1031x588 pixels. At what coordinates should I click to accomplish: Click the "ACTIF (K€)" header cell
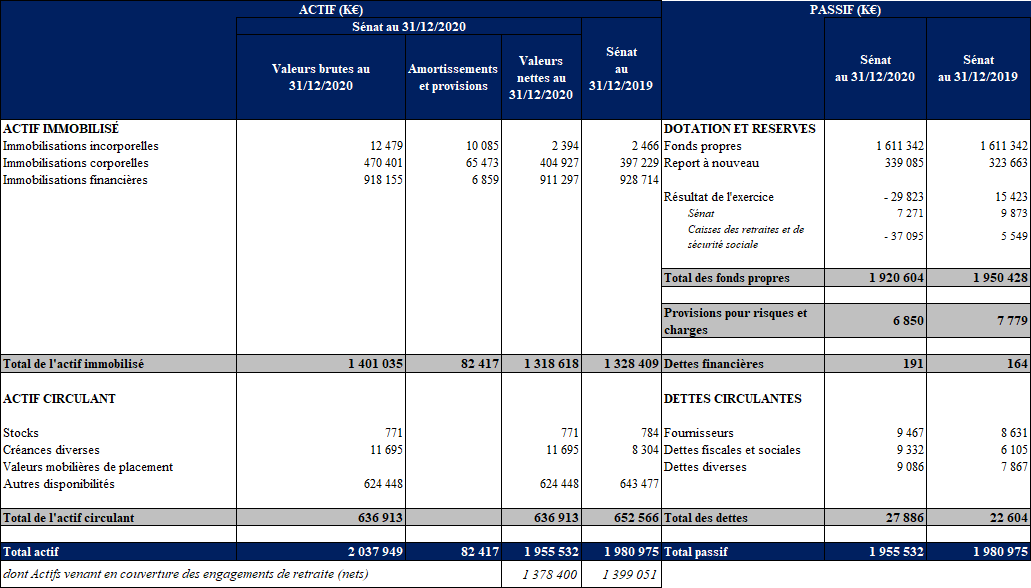[x=331, y=10]
